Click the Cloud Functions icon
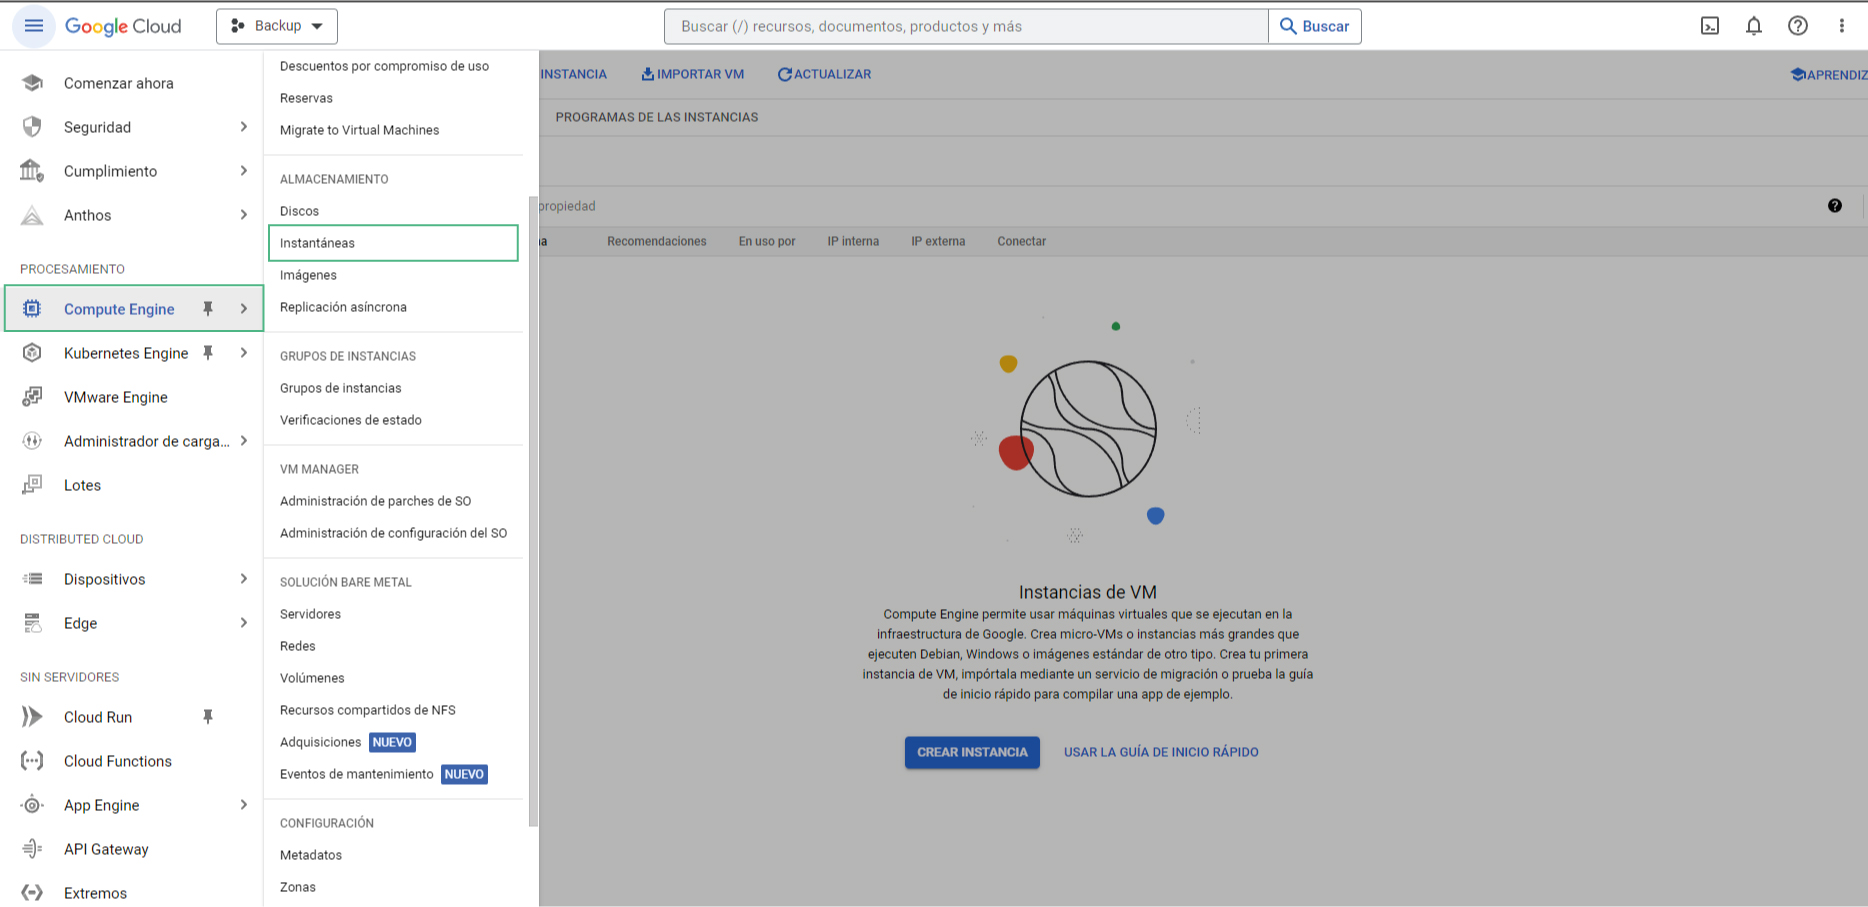 click(32, 761)
